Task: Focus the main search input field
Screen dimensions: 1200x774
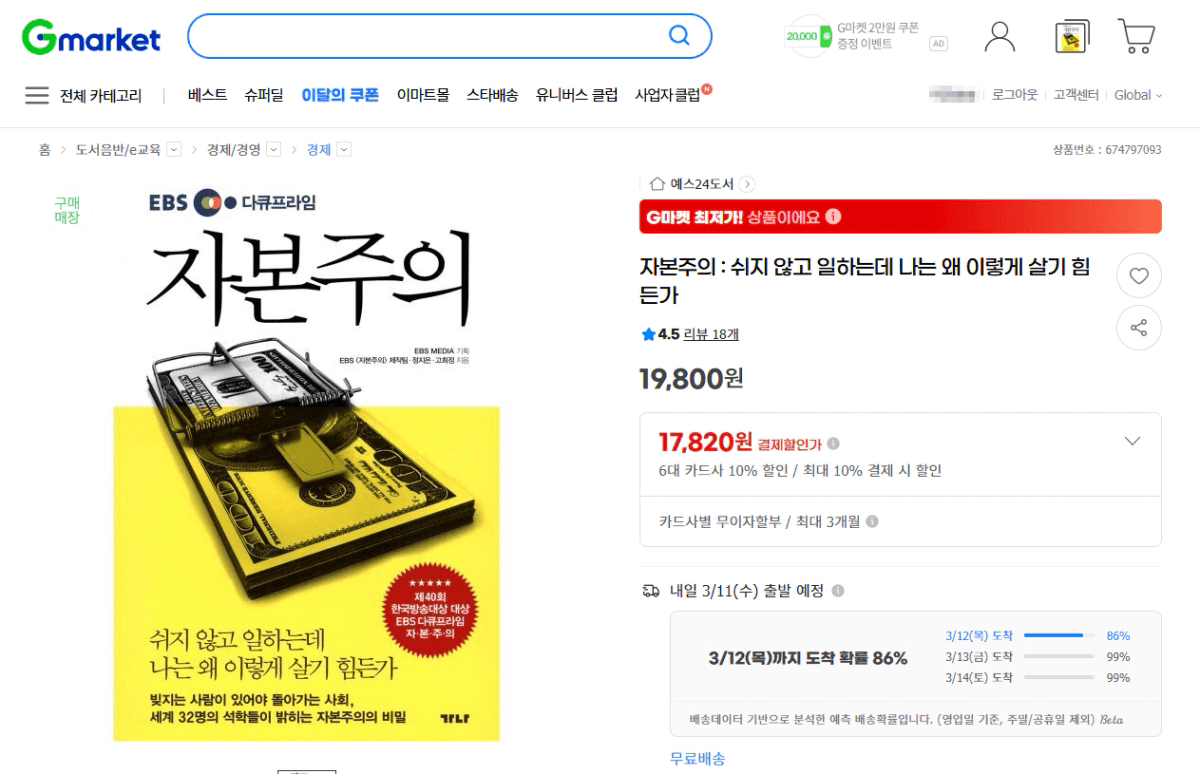Action: click(x=428, y=36)
